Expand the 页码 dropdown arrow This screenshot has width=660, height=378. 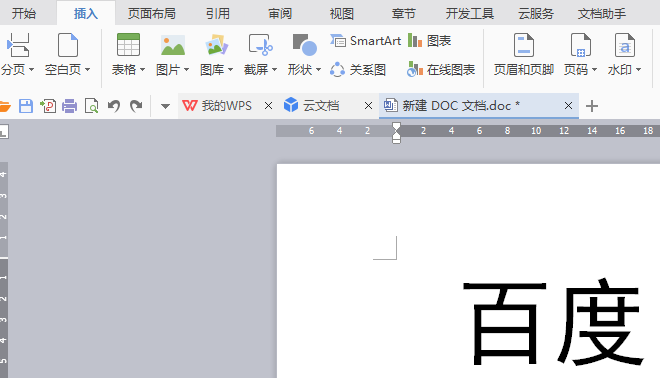(594, 69)
